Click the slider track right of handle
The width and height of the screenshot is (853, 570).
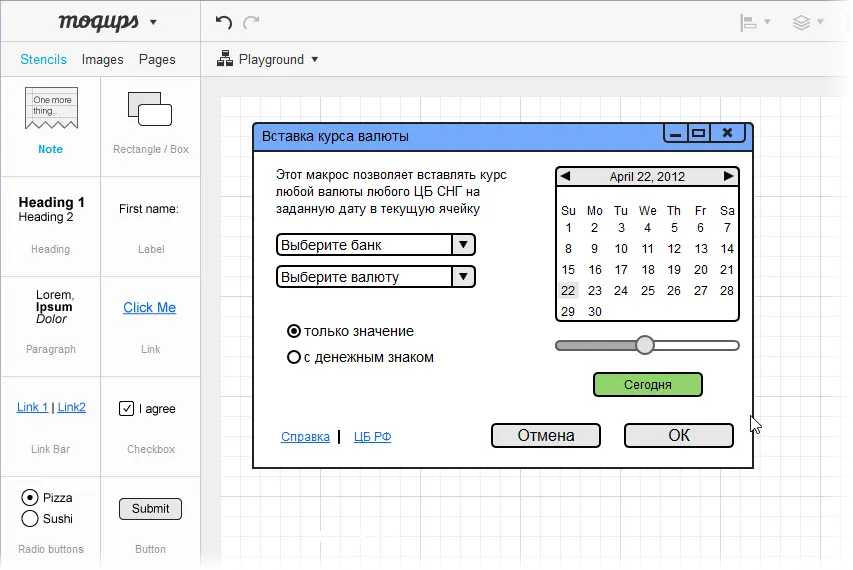point(696,345)
